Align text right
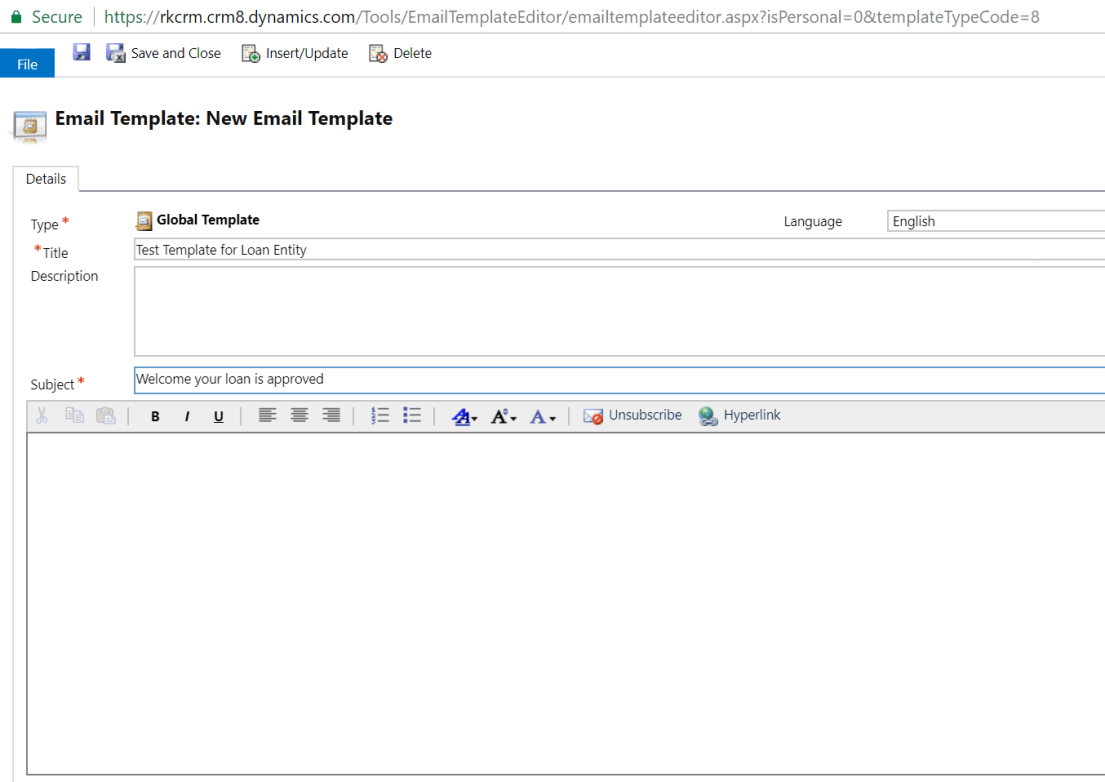This screenshot has width=1105, height=782. (x=331, y=416)
